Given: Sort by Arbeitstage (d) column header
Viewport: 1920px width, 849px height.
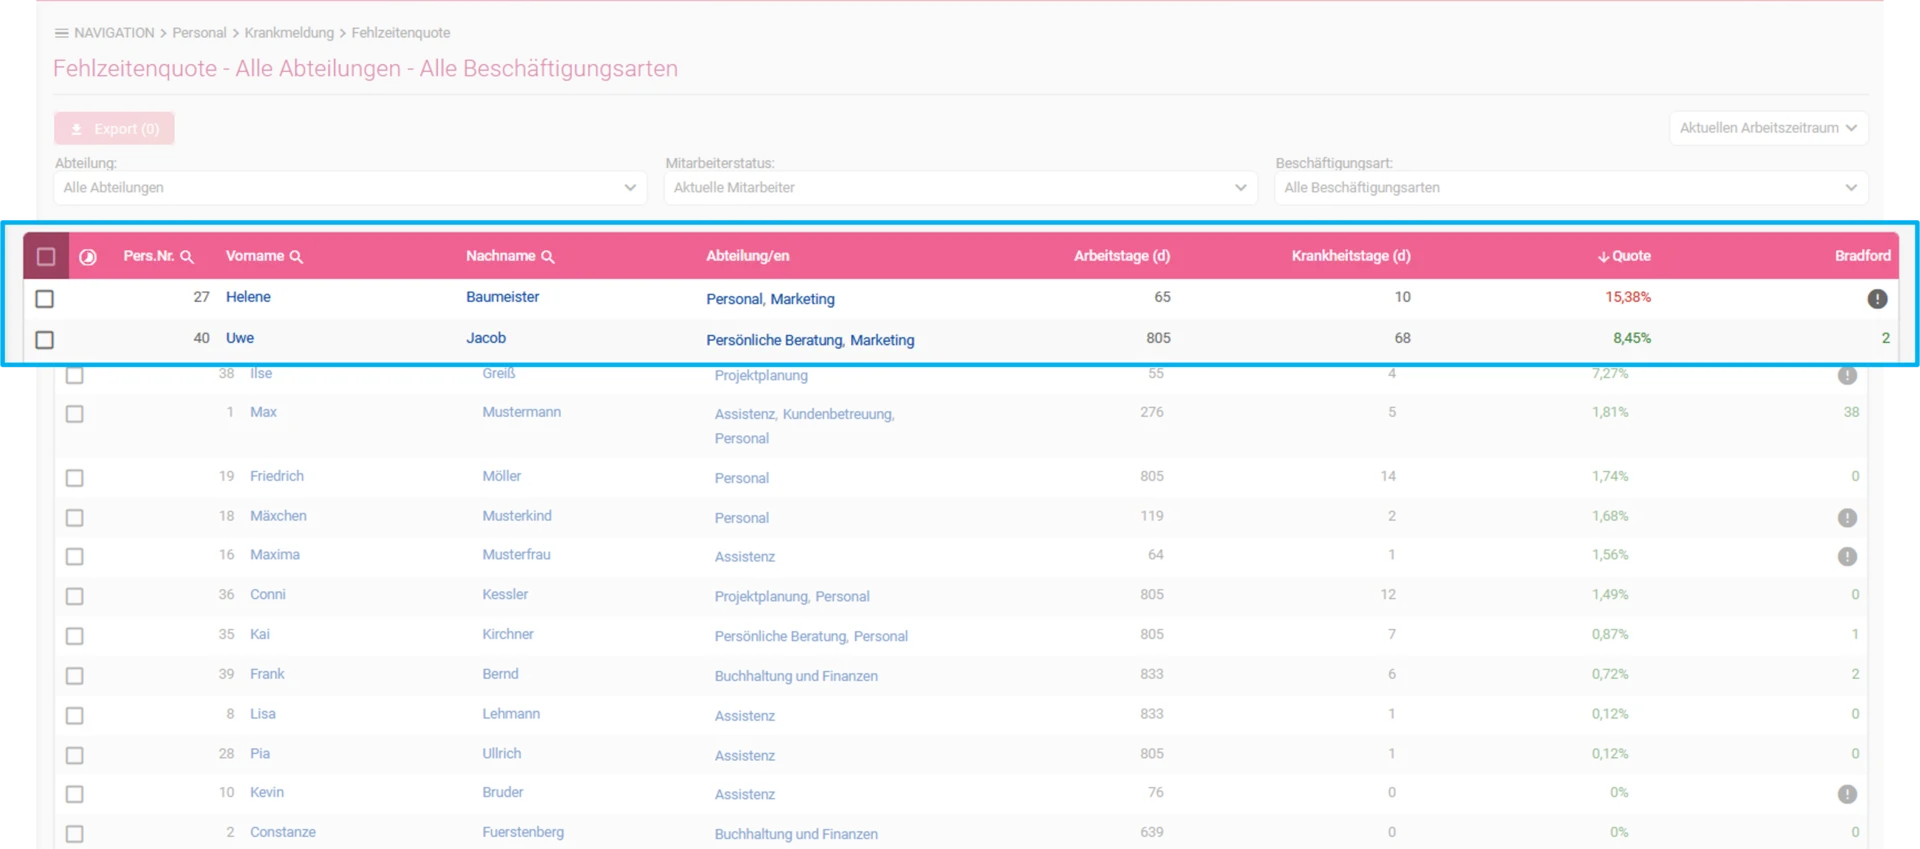Looking at the screenshot, I should (x=1122, y=256).
